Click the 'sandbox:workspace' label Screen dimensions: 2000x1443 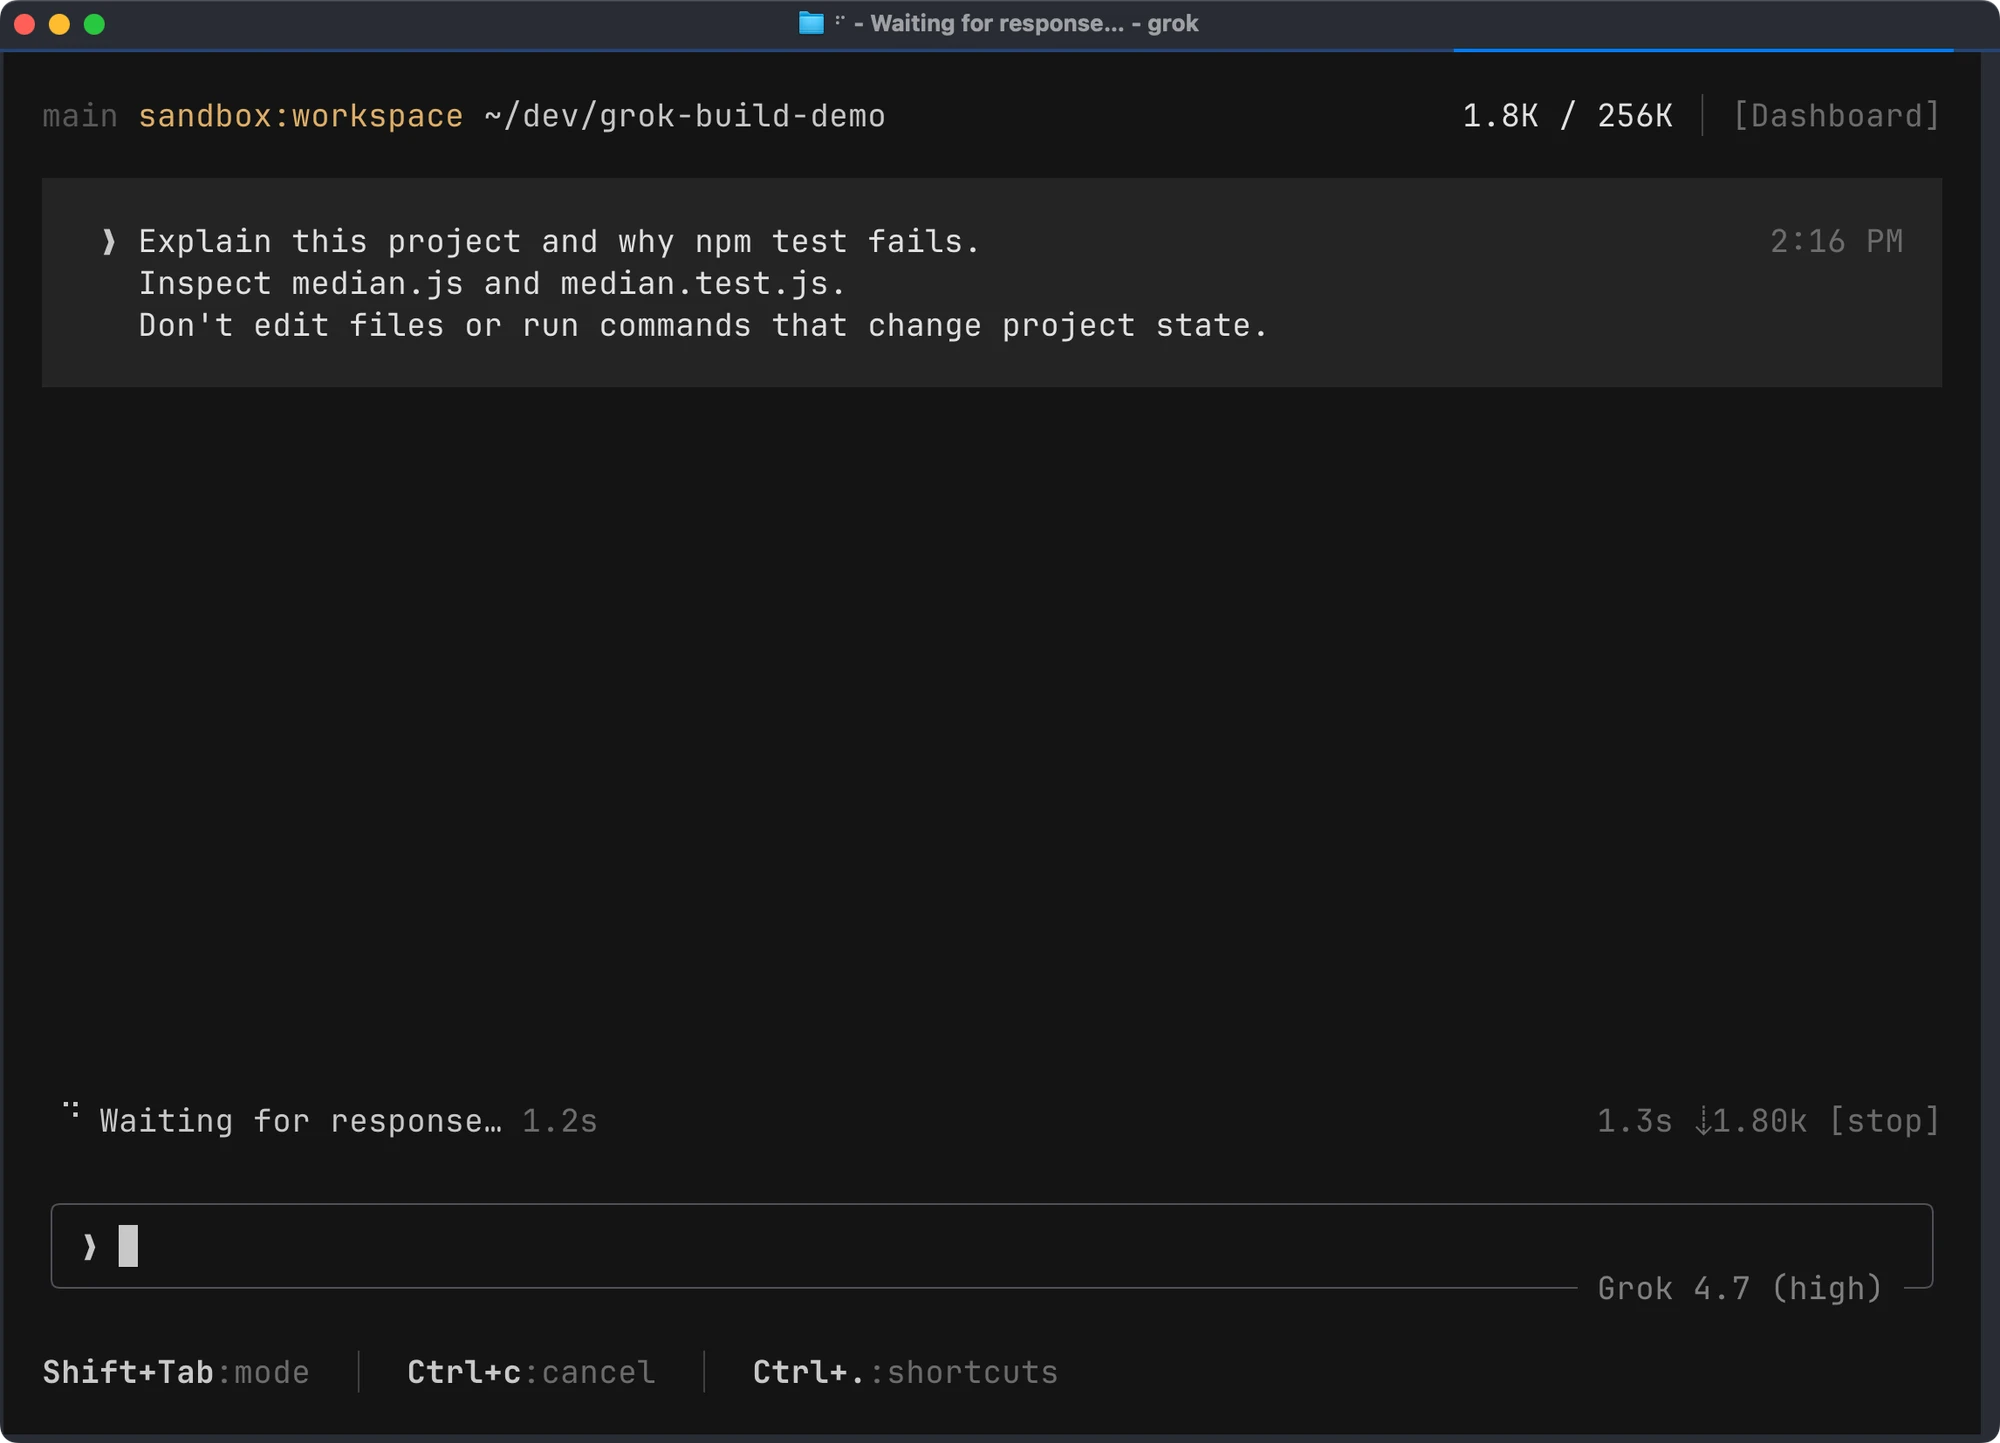pyautogui.click(x=301, y=116)
